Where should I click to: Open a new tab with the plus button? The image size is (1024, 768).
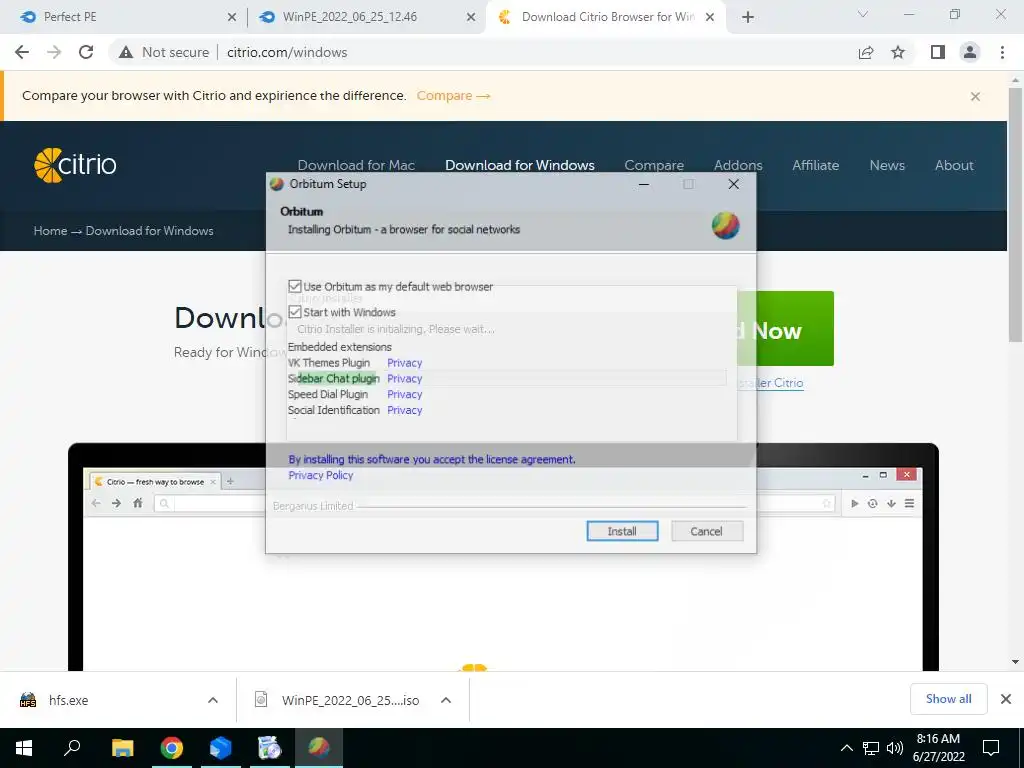pos(748,17)
